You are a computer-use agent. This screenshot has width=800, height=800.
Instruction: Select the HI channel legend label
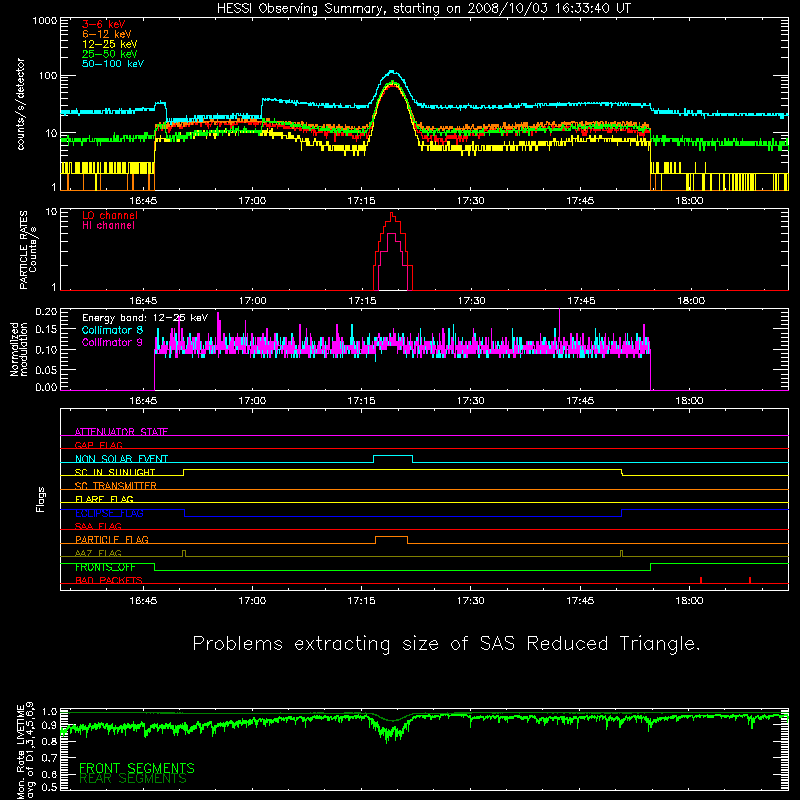tap(108, 226)
